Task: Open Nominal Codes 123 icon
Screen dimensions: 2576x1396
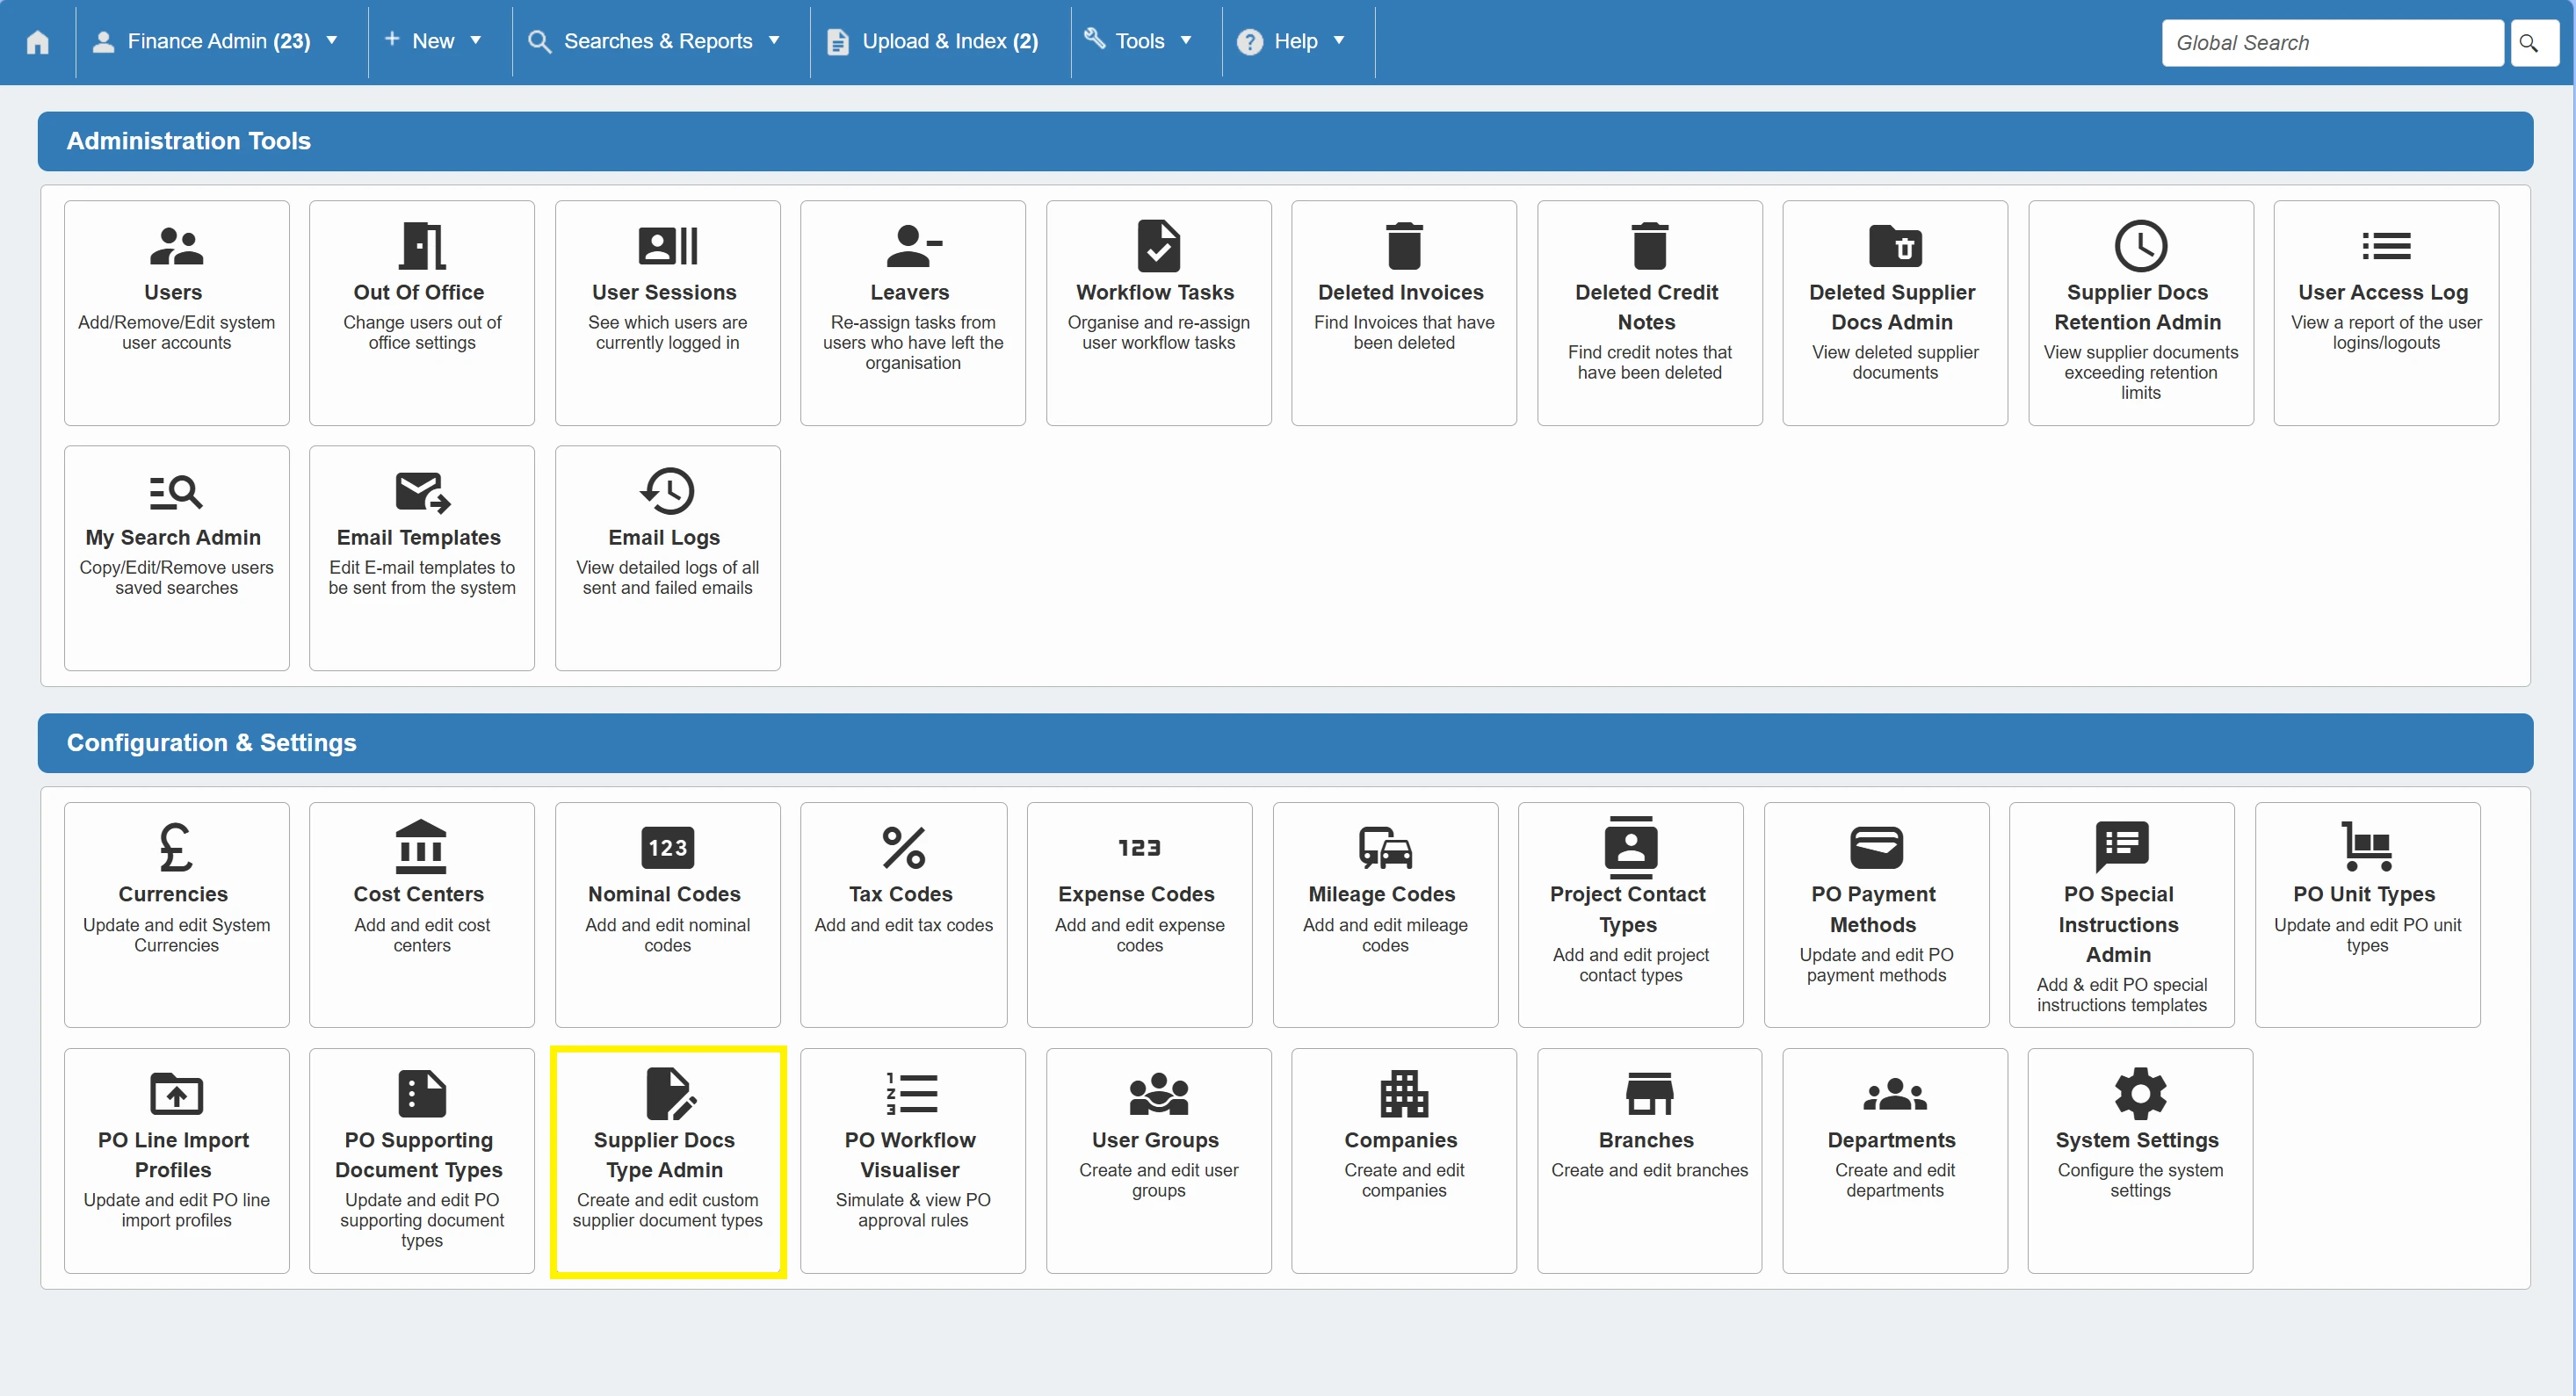Action: click(667, 847)
